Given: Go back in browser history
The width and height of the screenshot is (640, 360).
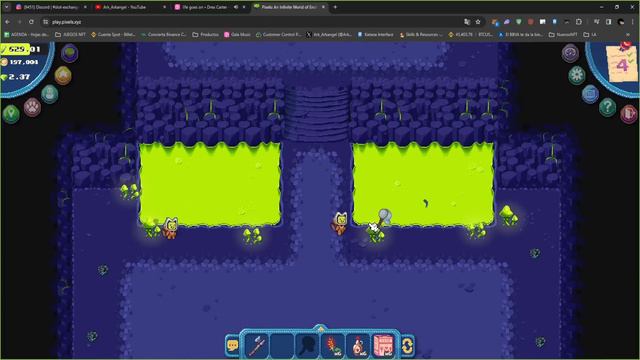Looking at the screenshot, I should tap(8, 22).
